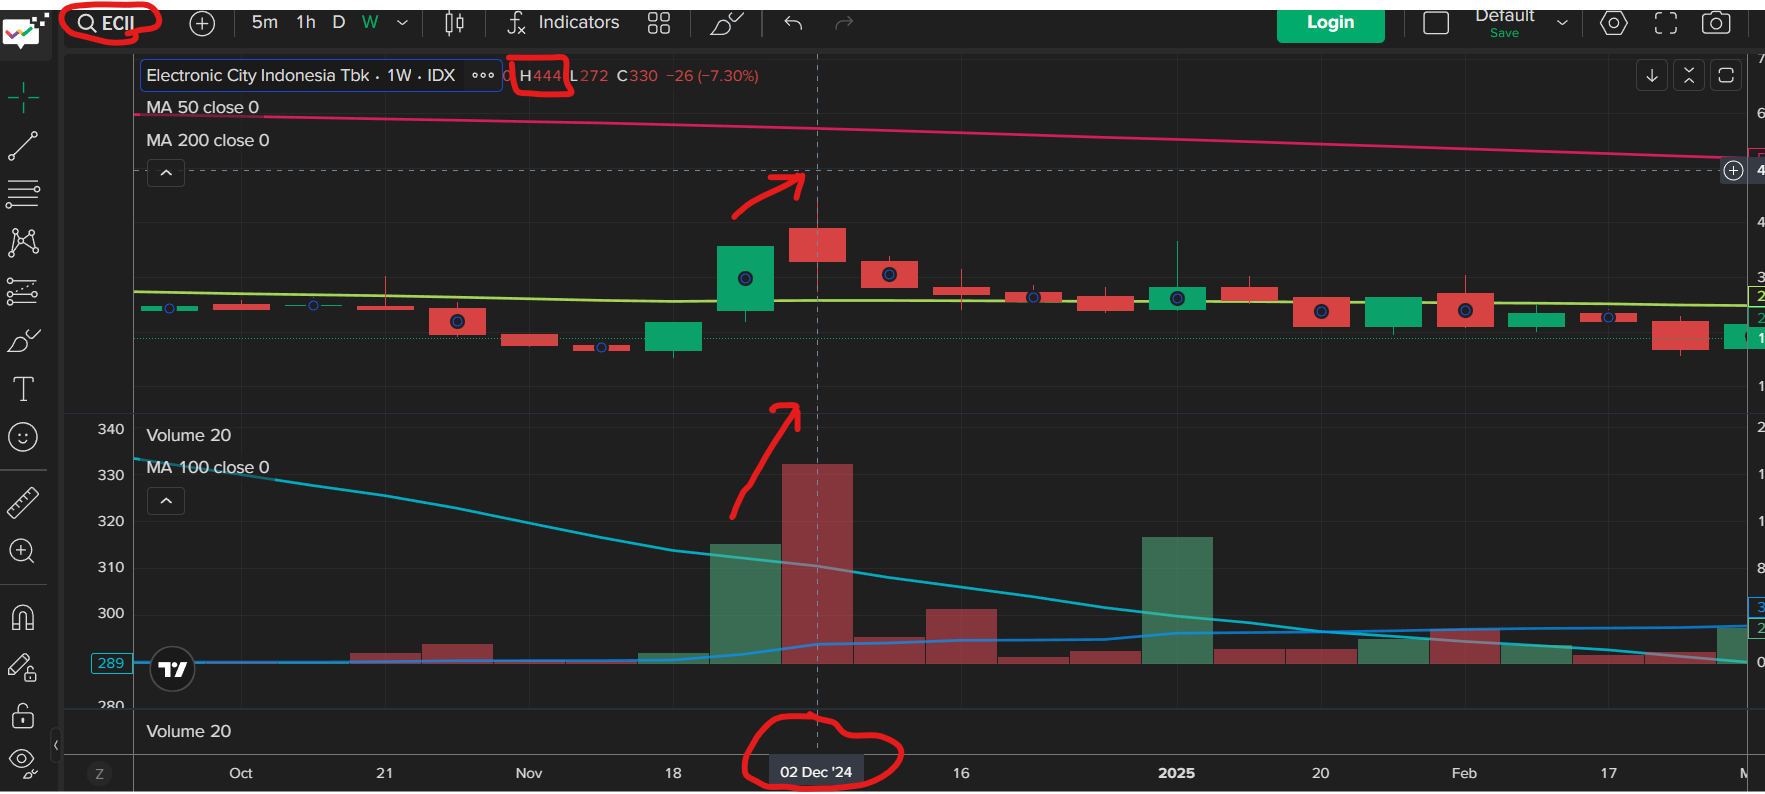1765x794 pixels.
Task: Collapse the main chart pane
Action: point(1689,75)
